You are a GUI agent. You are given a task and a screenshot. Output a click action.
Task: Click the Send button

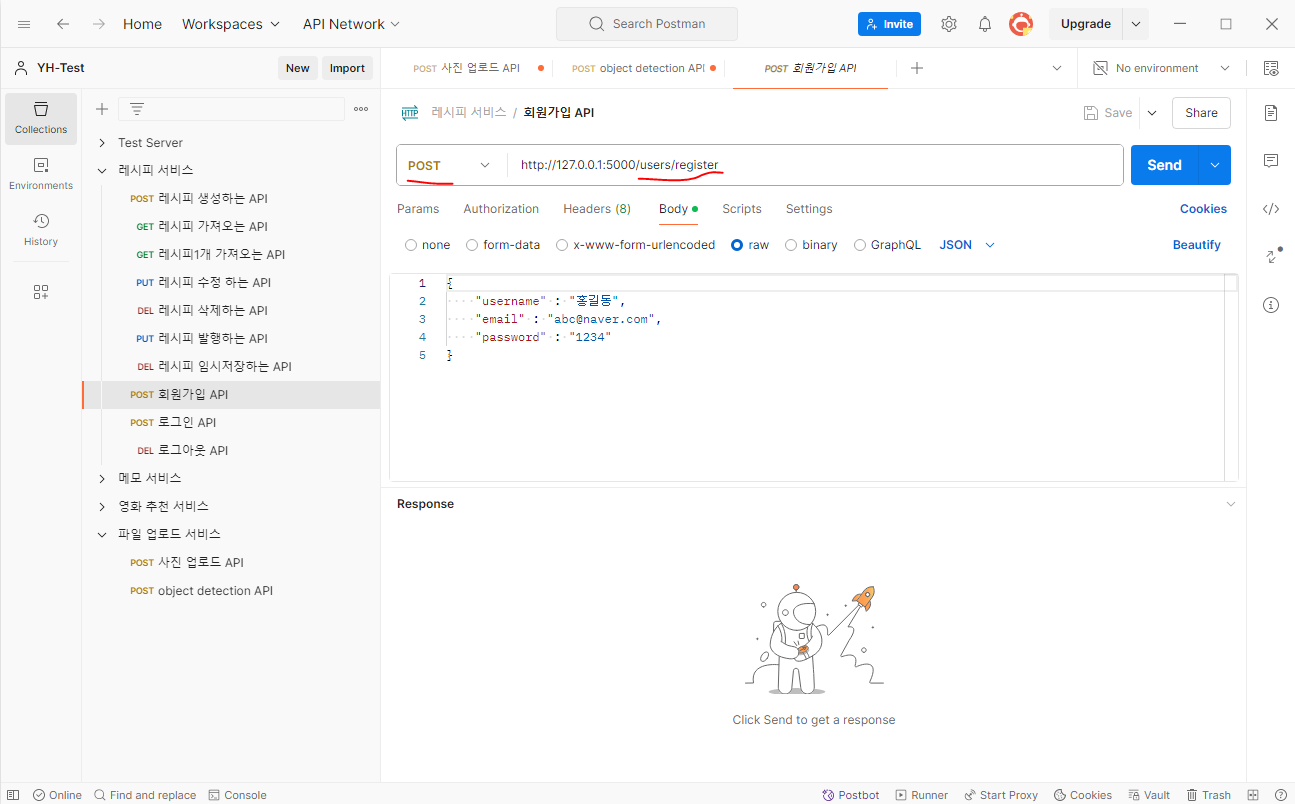[x=1164, y=165]
